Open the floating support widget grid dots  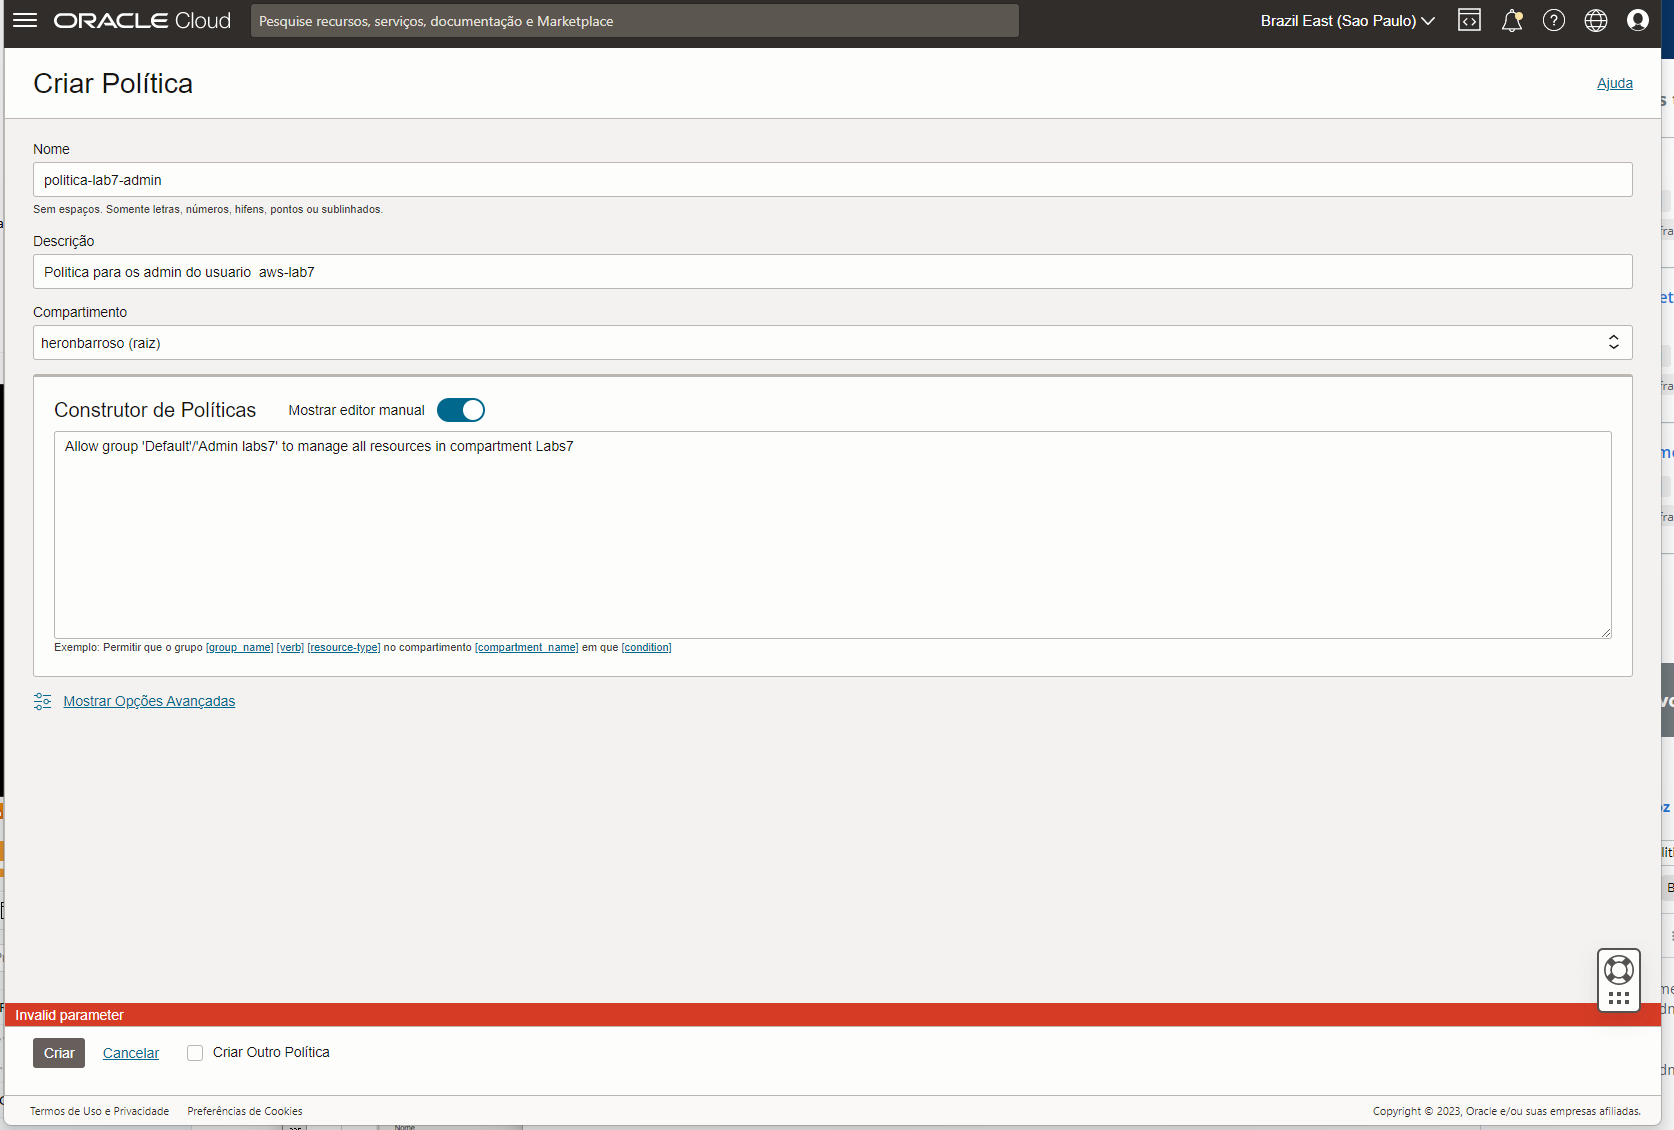(1619, 998)
